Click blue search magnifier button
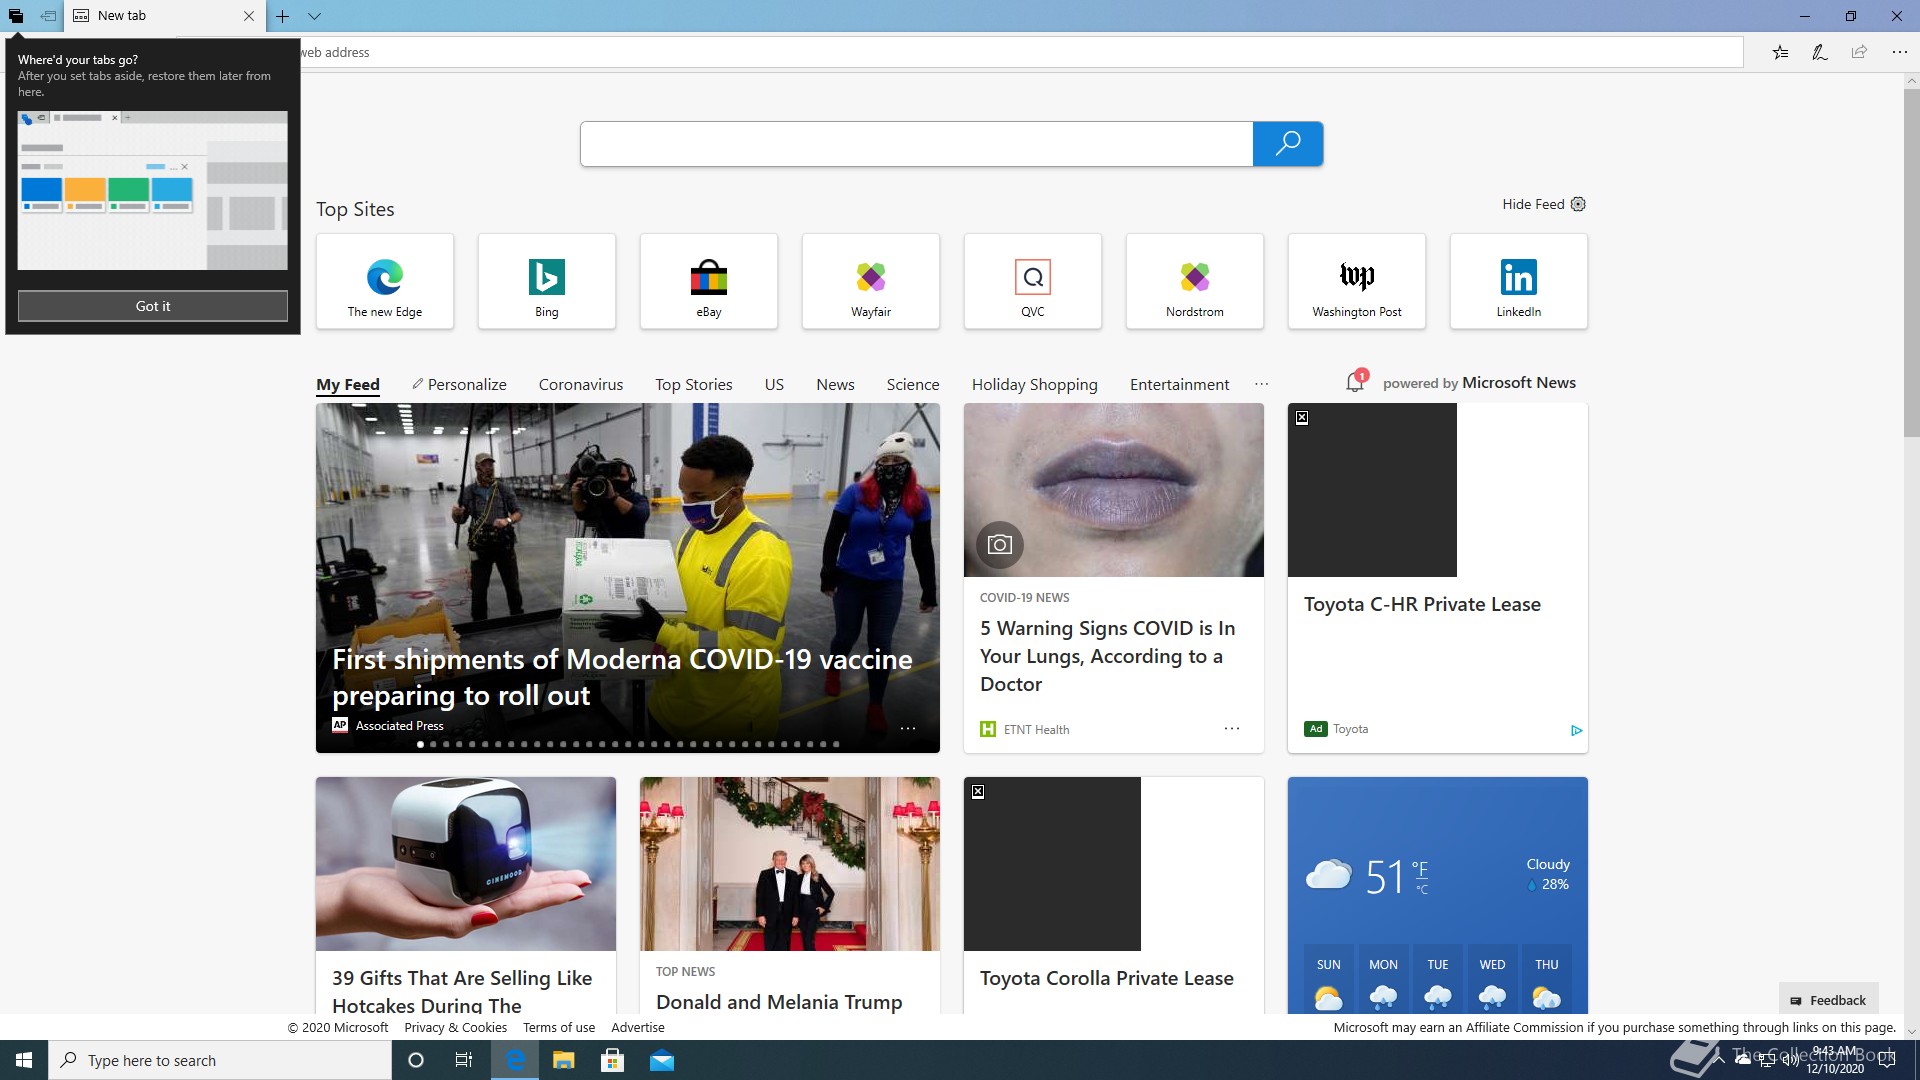The height and width of the screenshot is (1080, 1920). click(1288, 144)
